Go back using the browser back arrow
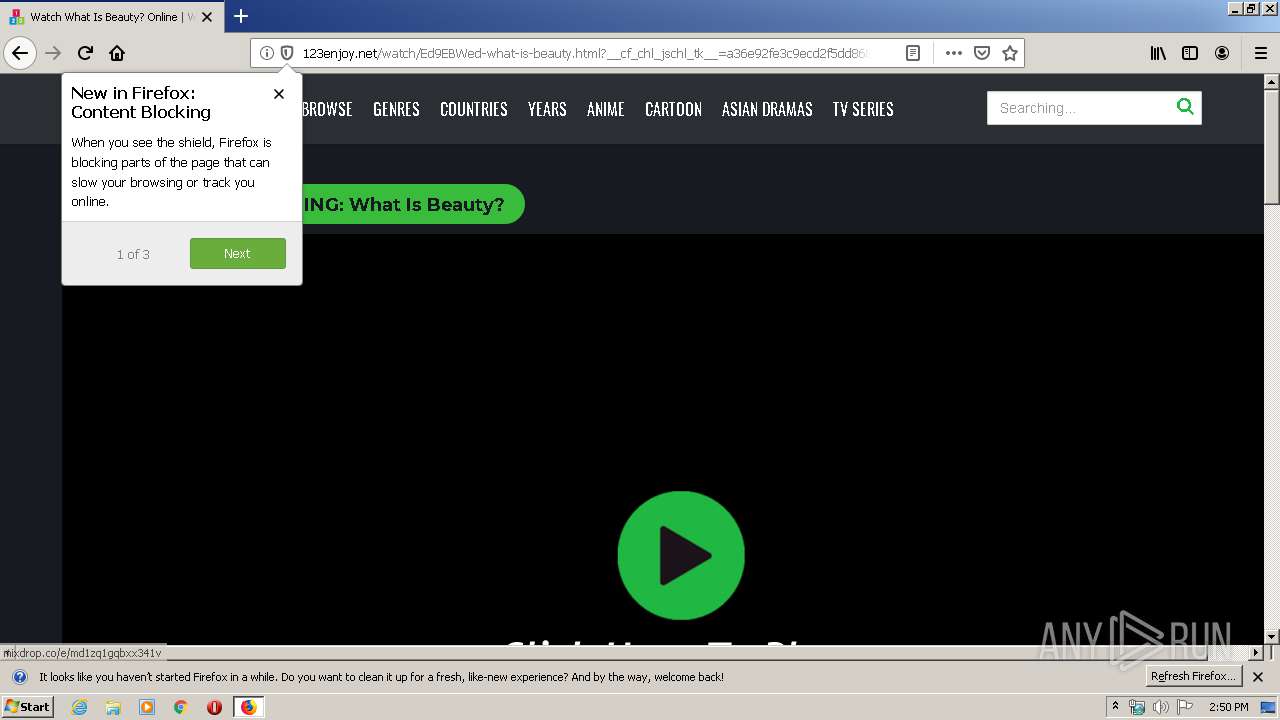1280x720 pixels. 20,53
